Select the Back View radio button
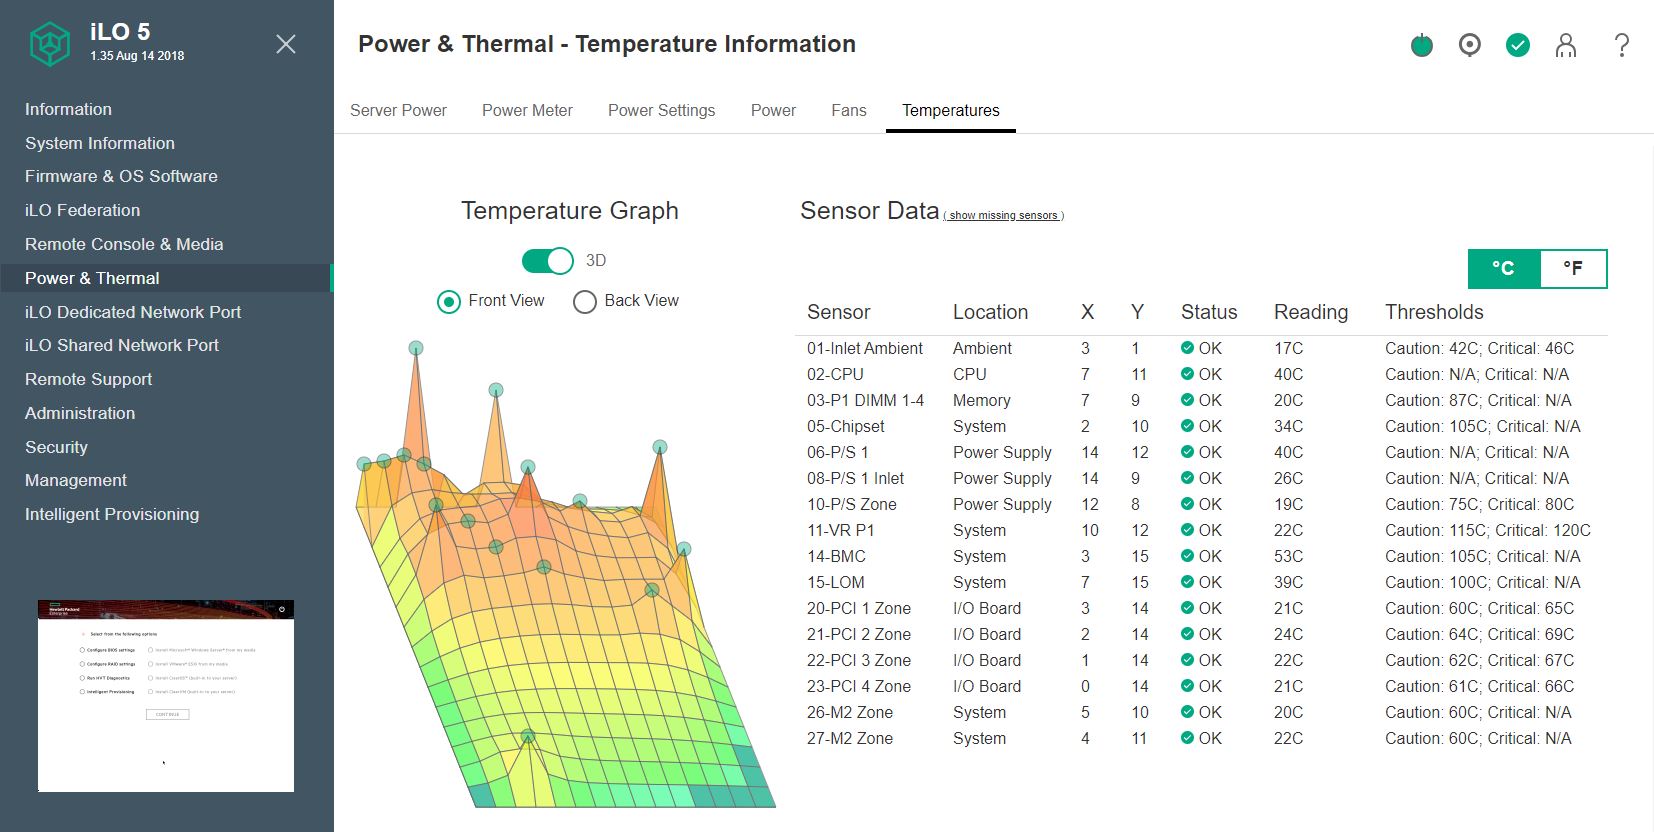The image size is (1654, 832). [x=585, y=301]
